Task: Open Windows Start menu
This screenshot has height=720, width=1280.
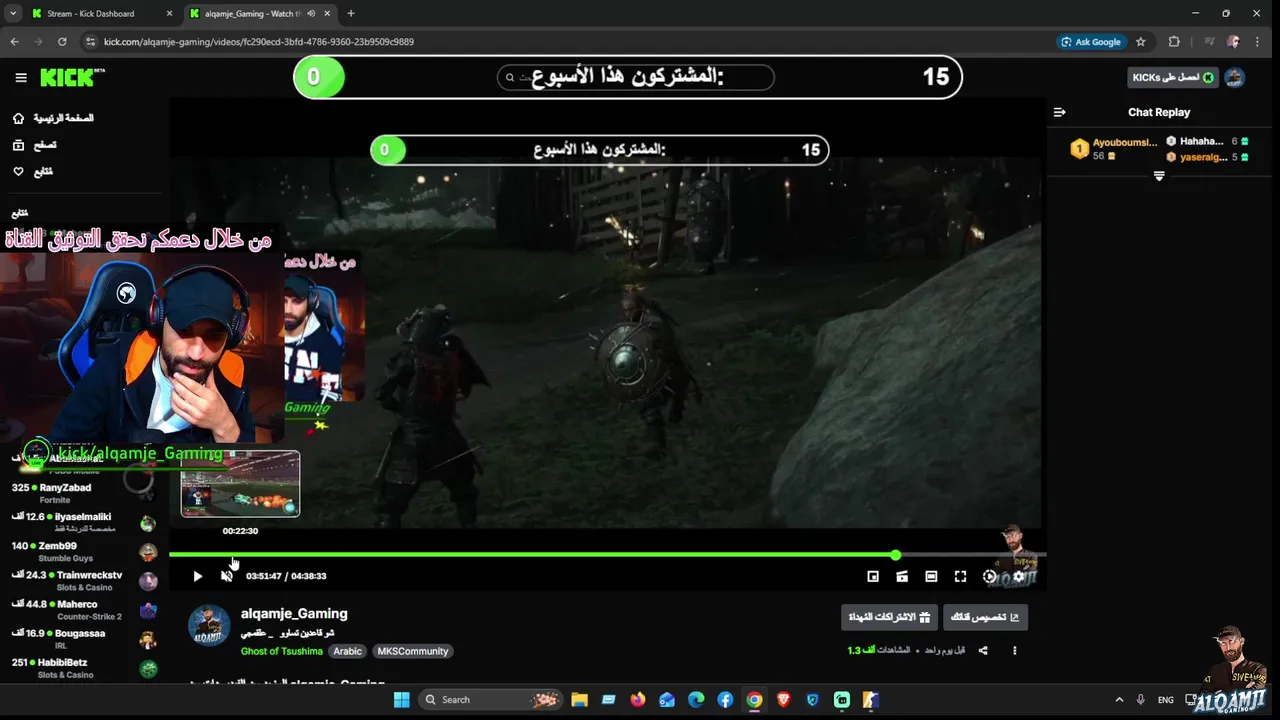Action: pyautogui.click(x=402, y=700)
